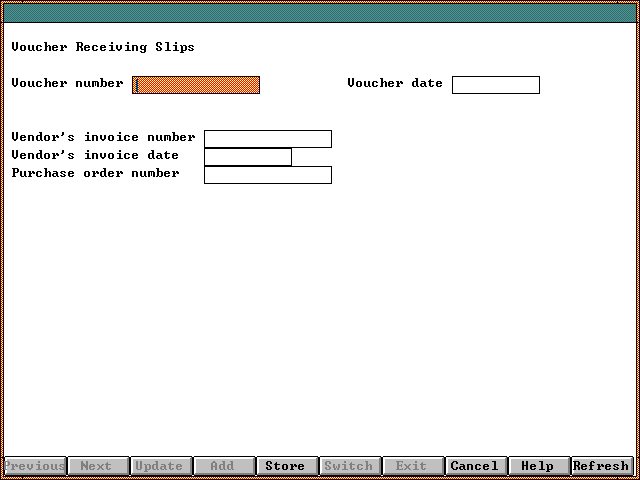Viewport: 640px width, 480px height.
Task: Click the Voucher Receiving Slips heading
Action: (103, 47)
